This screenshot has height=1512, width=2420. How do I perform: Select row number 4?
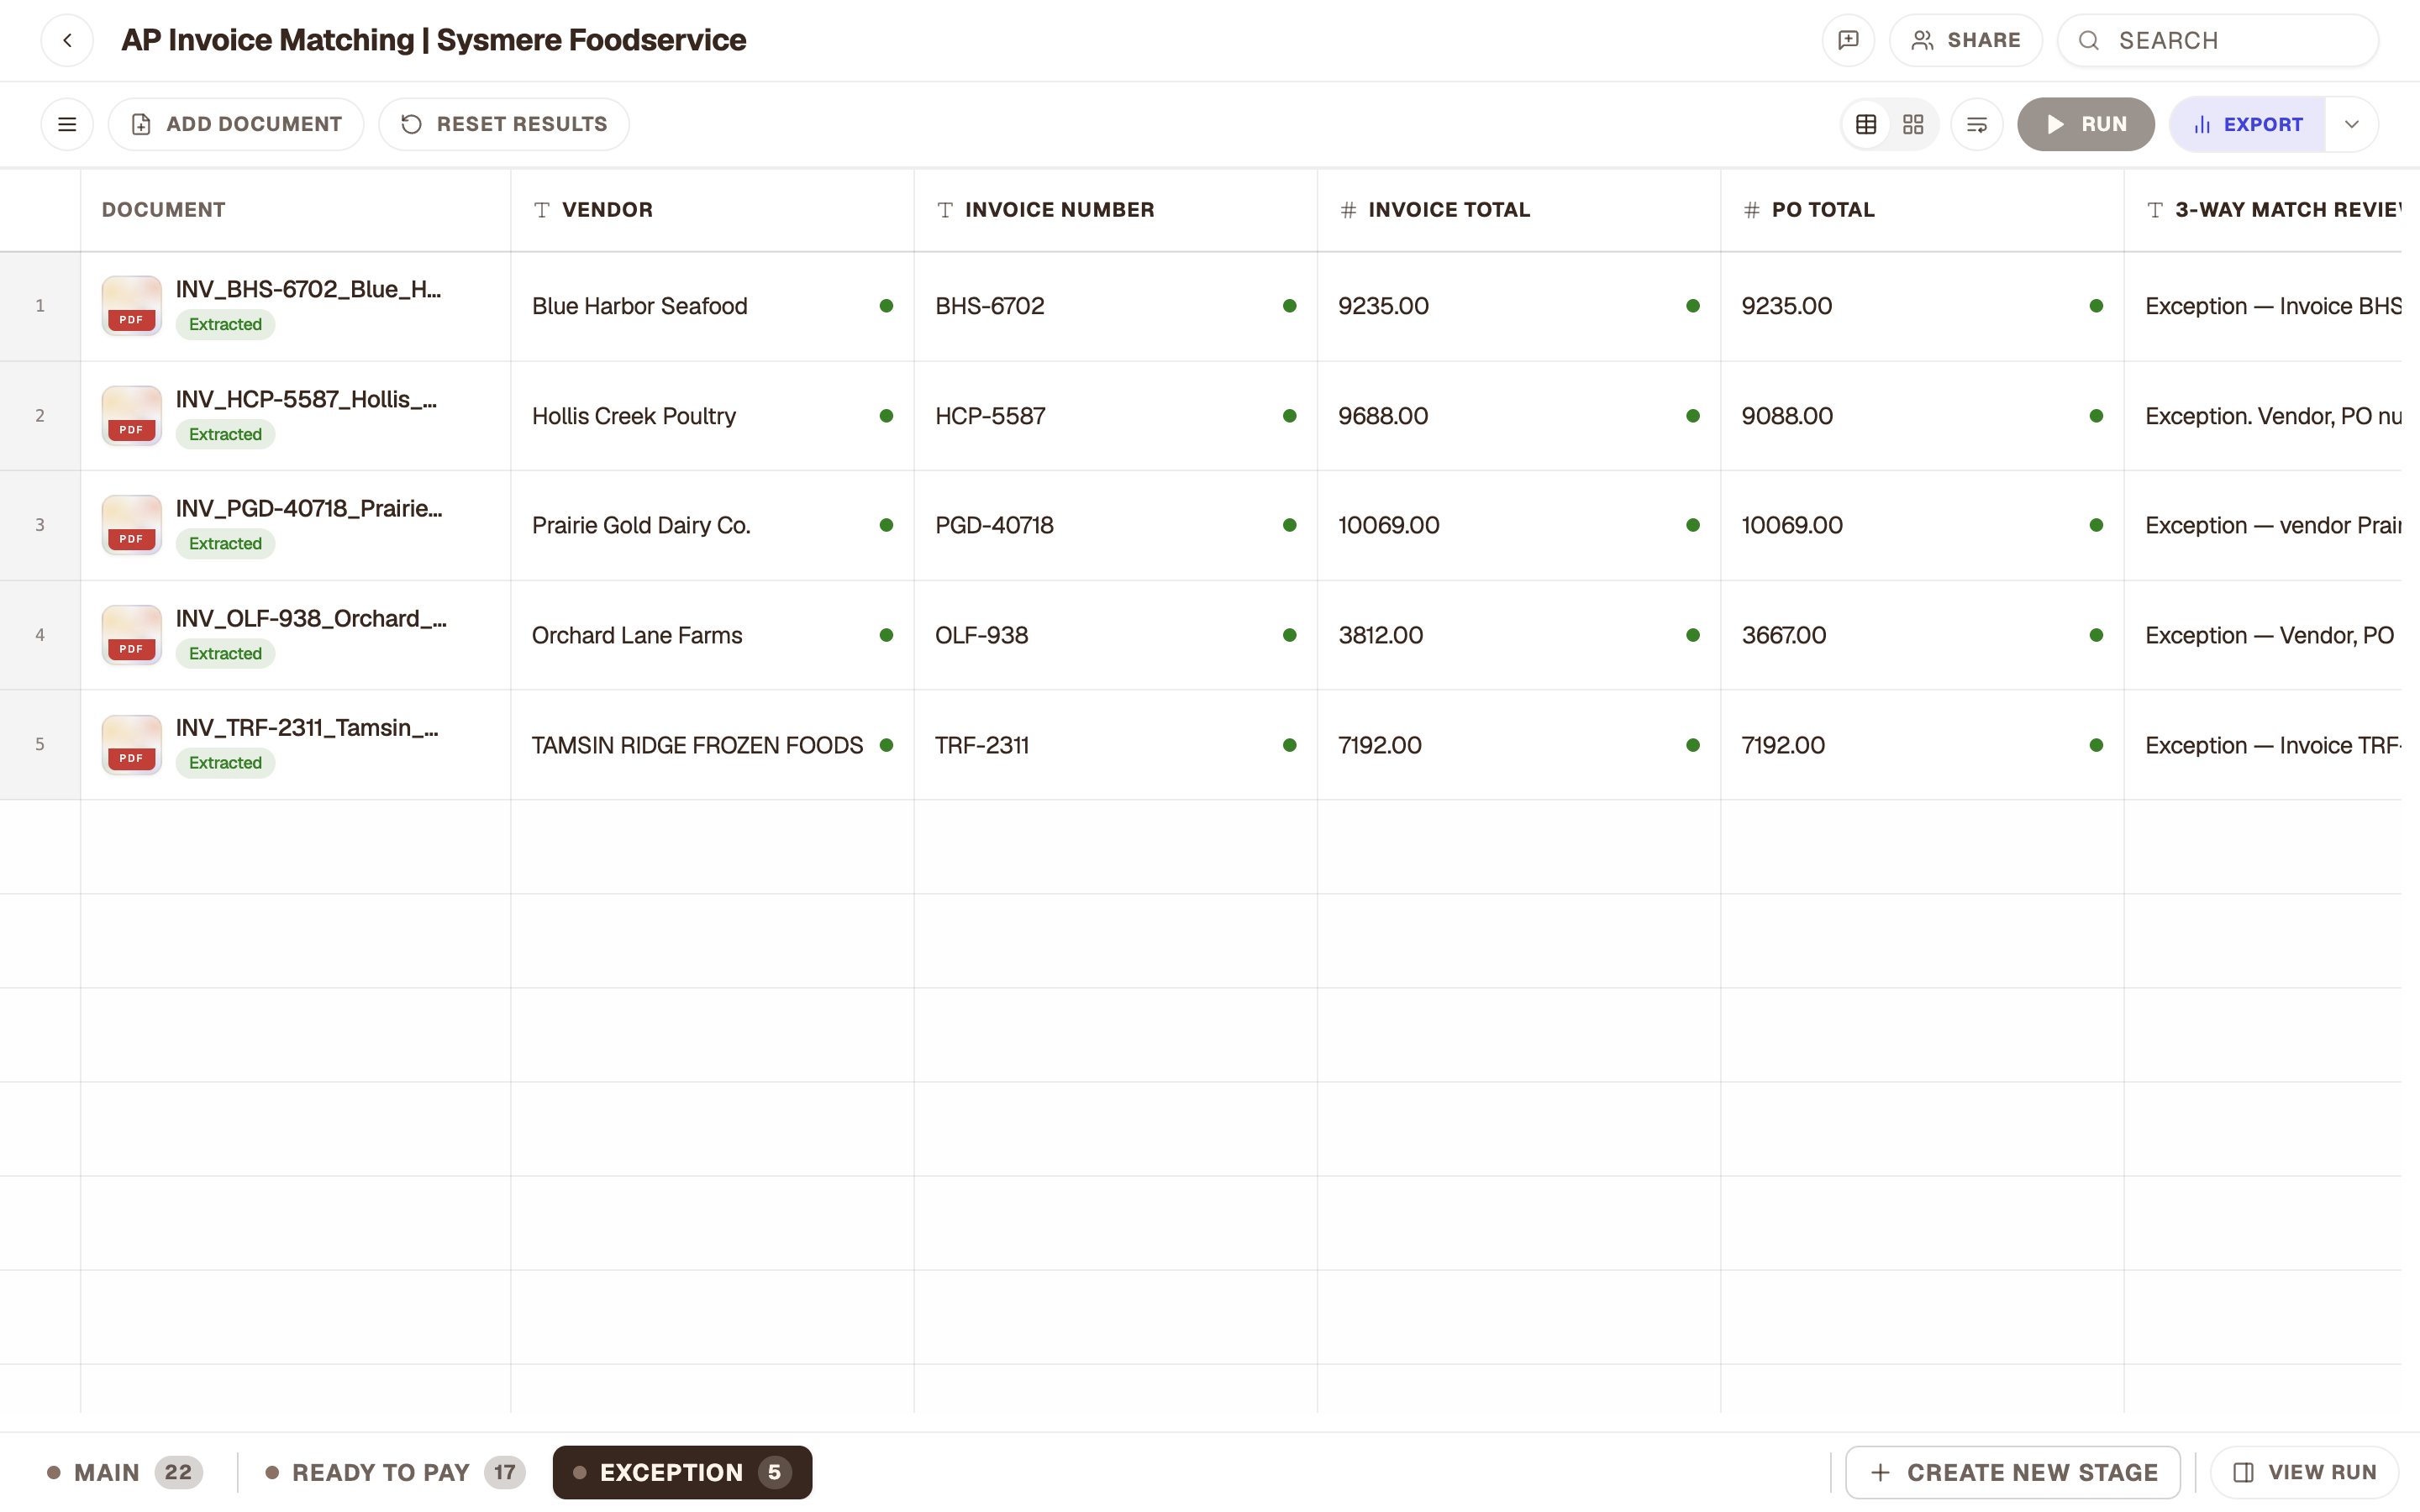(x=40, y=635)
